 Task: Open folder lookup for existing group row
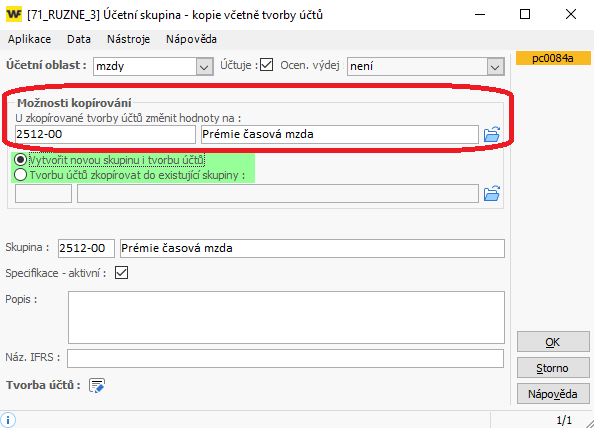click(x=491, y=193)
